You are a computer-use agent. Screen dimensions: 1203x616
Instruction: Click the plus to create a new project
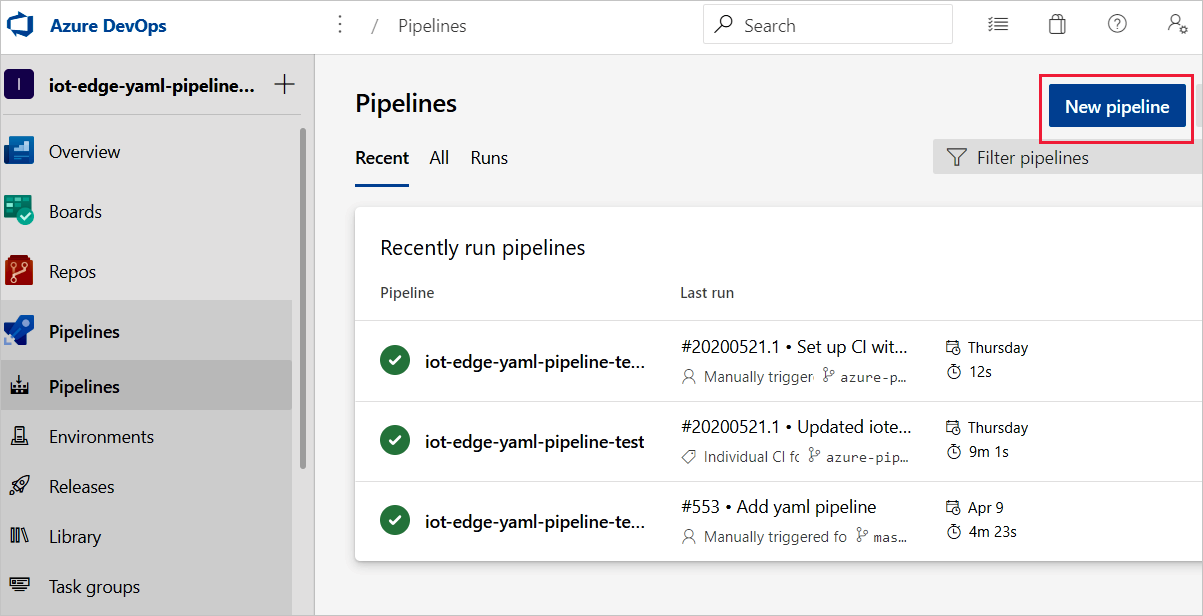(286, 84)
